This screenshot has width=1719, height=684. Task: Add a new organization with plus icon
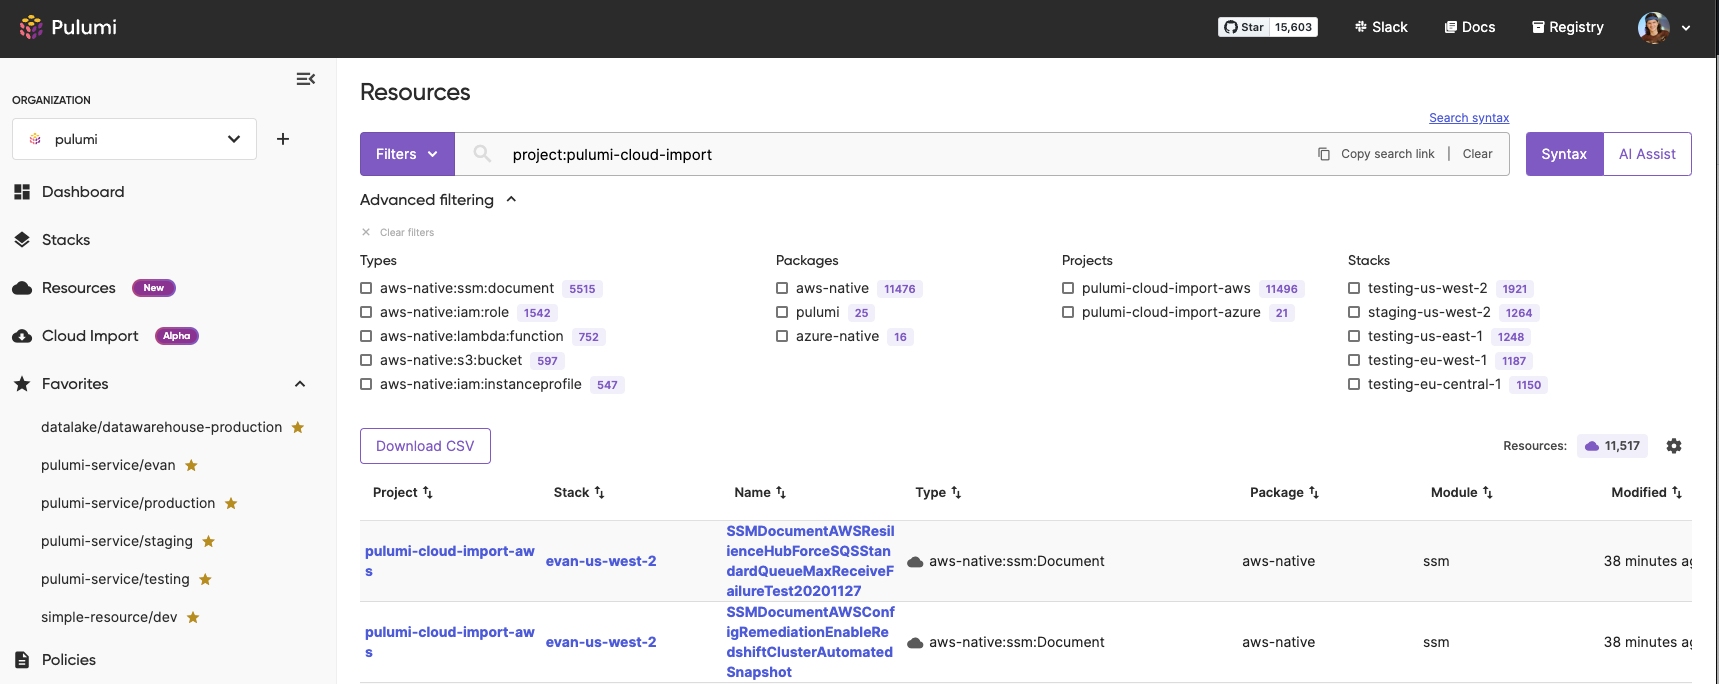tap(283, 139)
